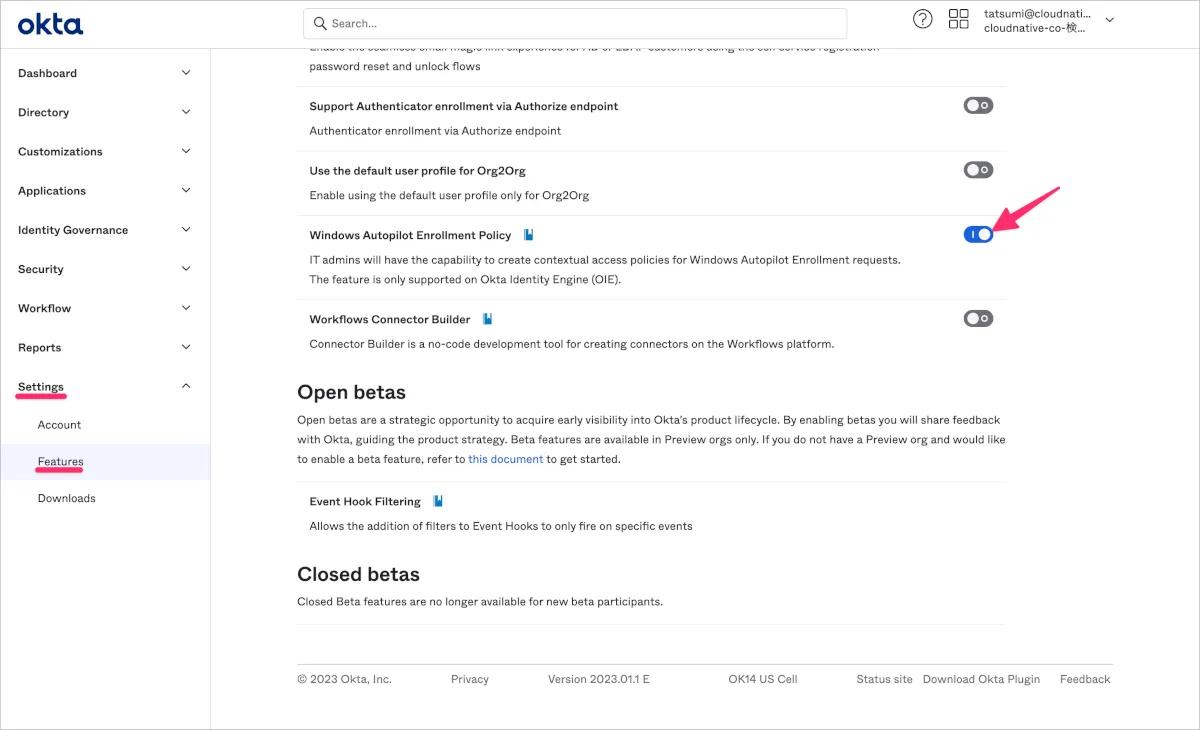Click the "this document" link

tap(505, 459)
